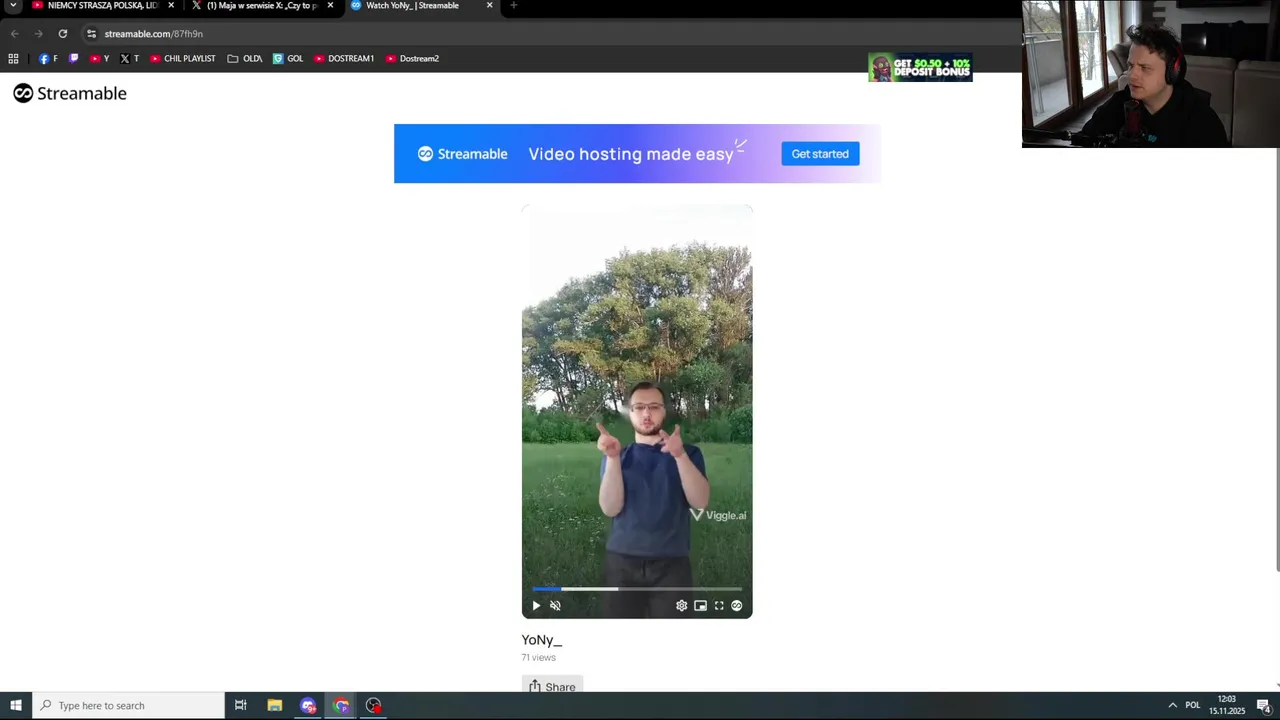The image size is (1280, 720).
Task: Open a new browser tab
Action: coord(513,6)
